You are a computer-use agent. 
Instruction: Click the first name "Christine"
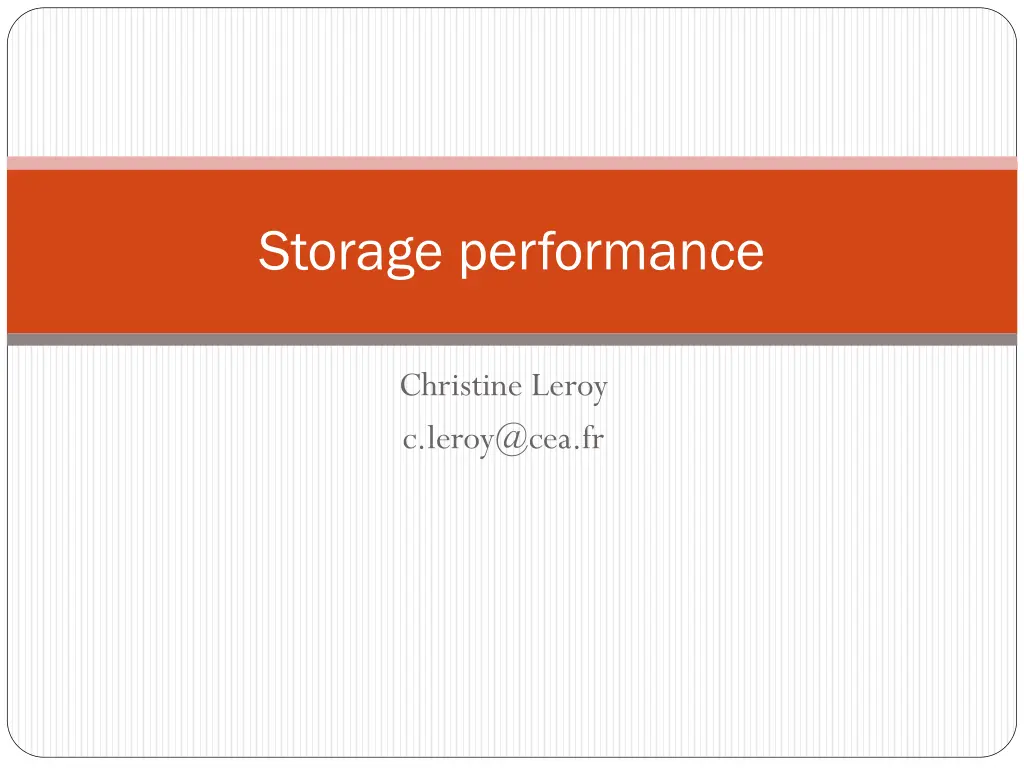coord(461,386)
